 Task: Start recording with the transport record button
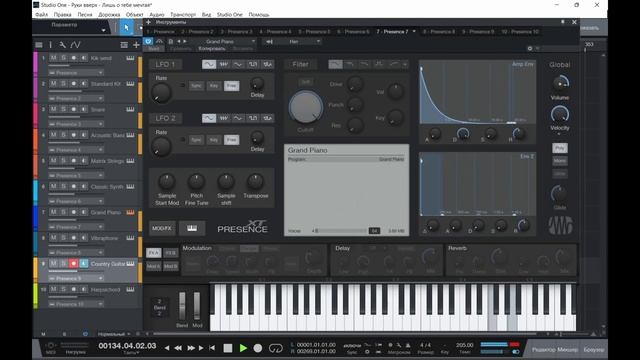pos(258,348)
